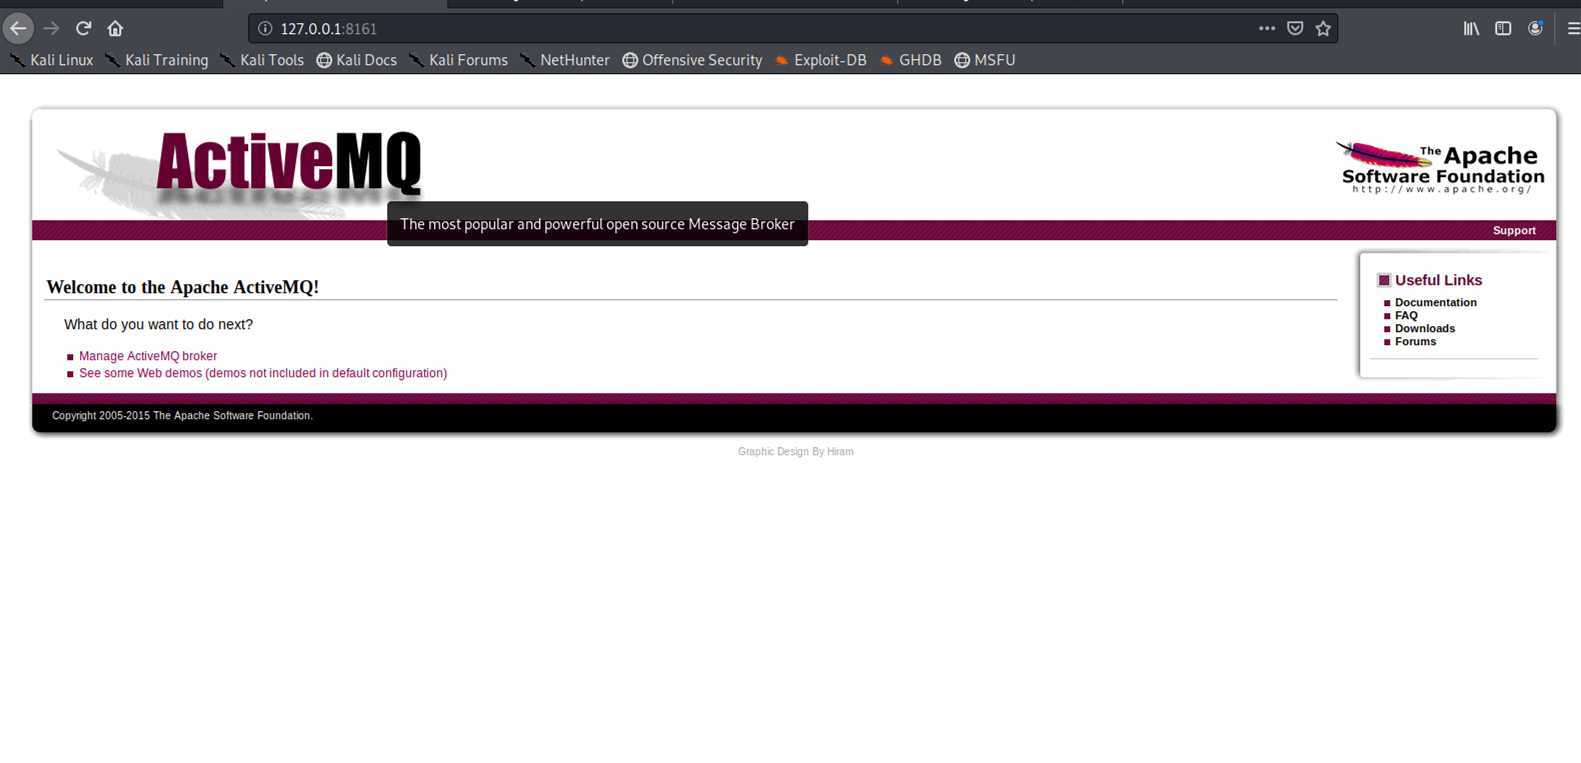
Task: Open the Exploit-DB bookmark
Action: coord(820,60)
